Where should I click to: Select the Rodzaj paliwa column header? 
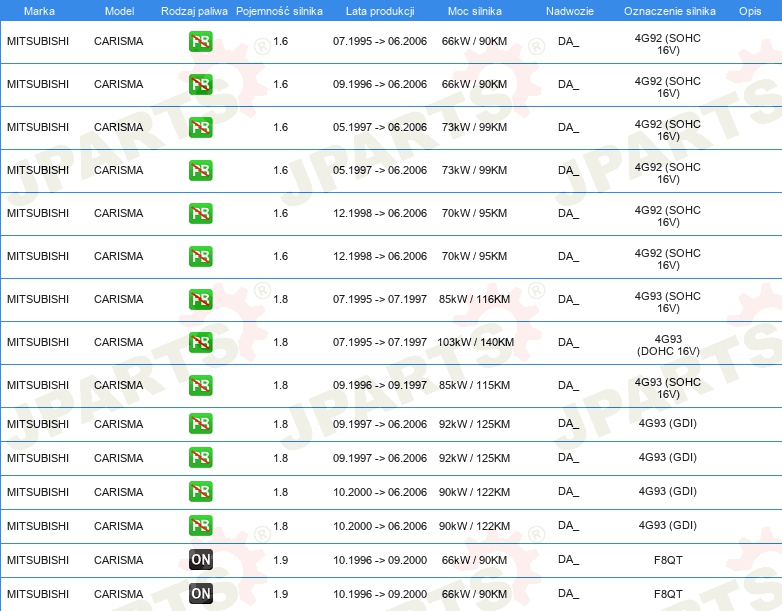194,11
